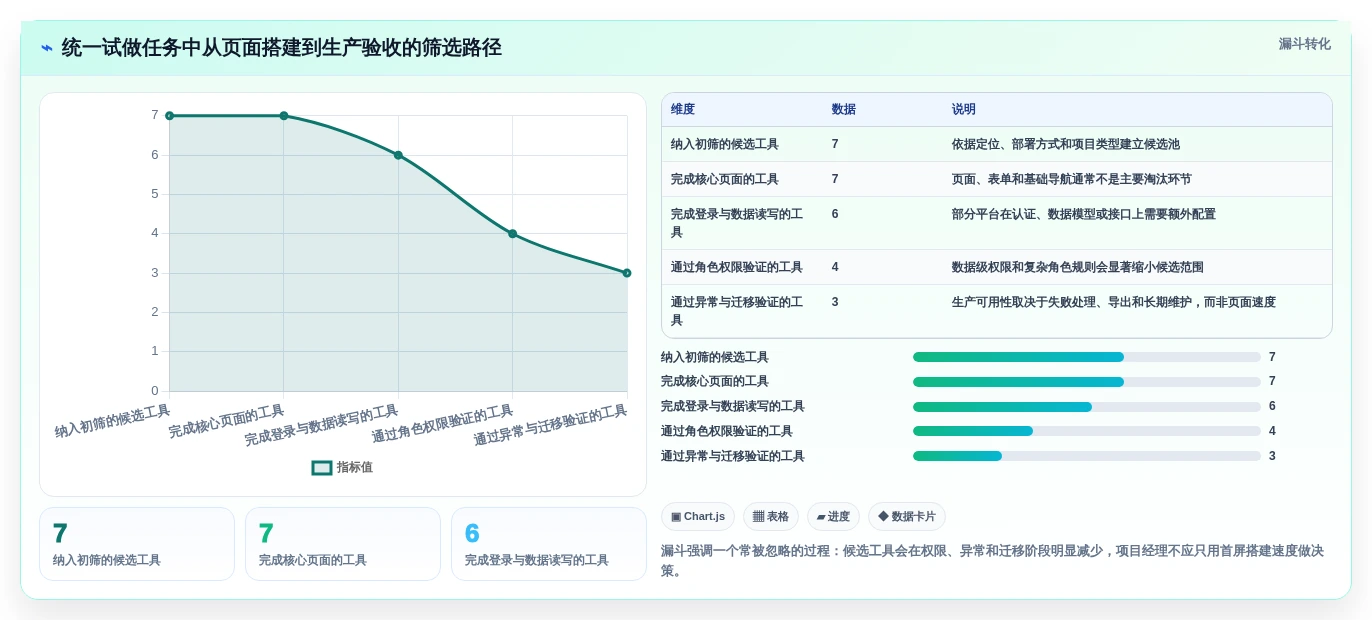Screen dimensions: 1372x620
Task: Open the 完成登录与数据读写的工具 stat card
Action: 549,544
